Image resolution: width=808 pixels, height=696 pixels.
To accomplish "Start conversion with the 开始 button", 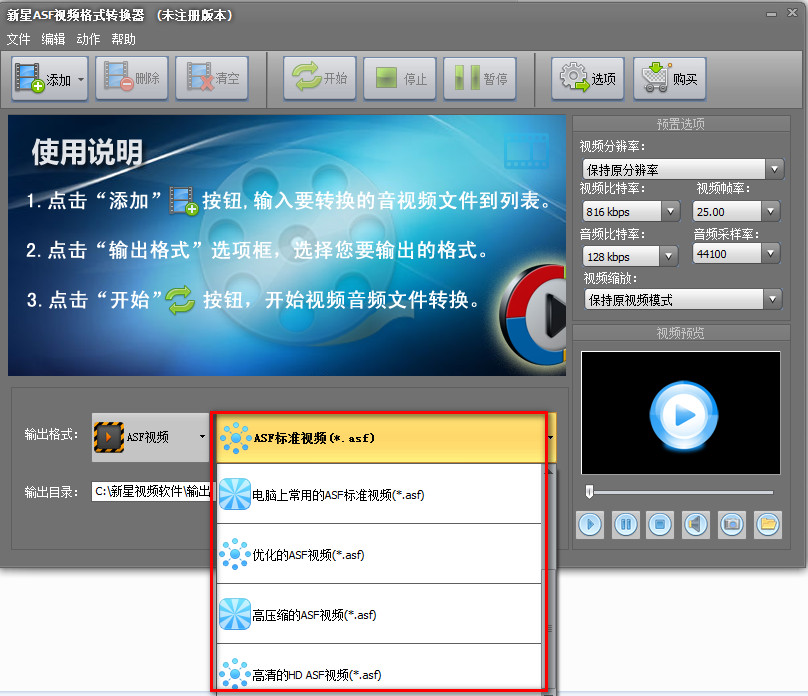I will (x=319, y=78).
